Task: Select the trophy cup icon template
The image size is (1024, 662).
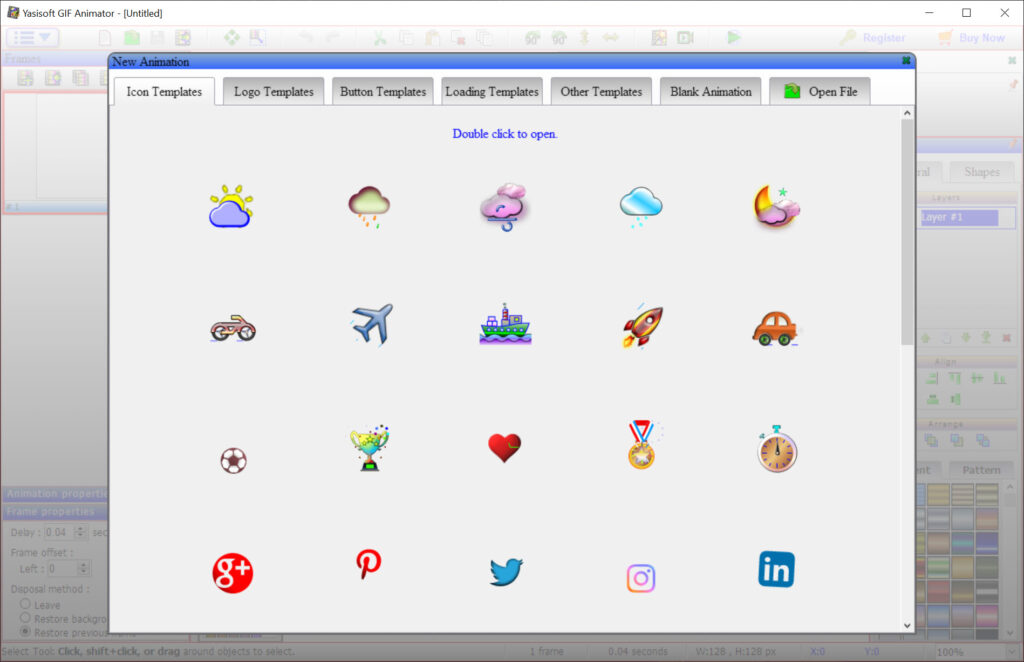Action: click(x=370, y=448)
